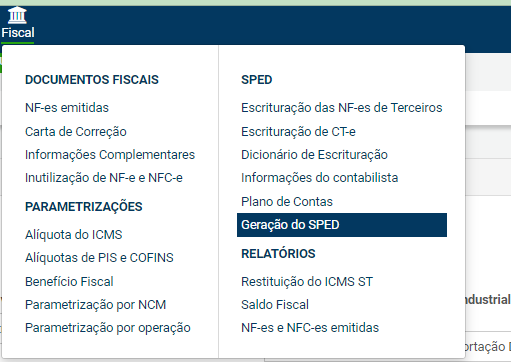Open Saldo Fiscal report

(x=275, y=305)
